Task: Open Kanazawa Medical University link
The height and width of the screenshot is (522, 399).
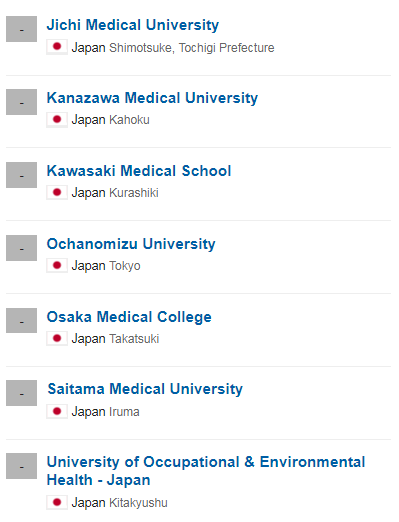Action: [152, 98]
